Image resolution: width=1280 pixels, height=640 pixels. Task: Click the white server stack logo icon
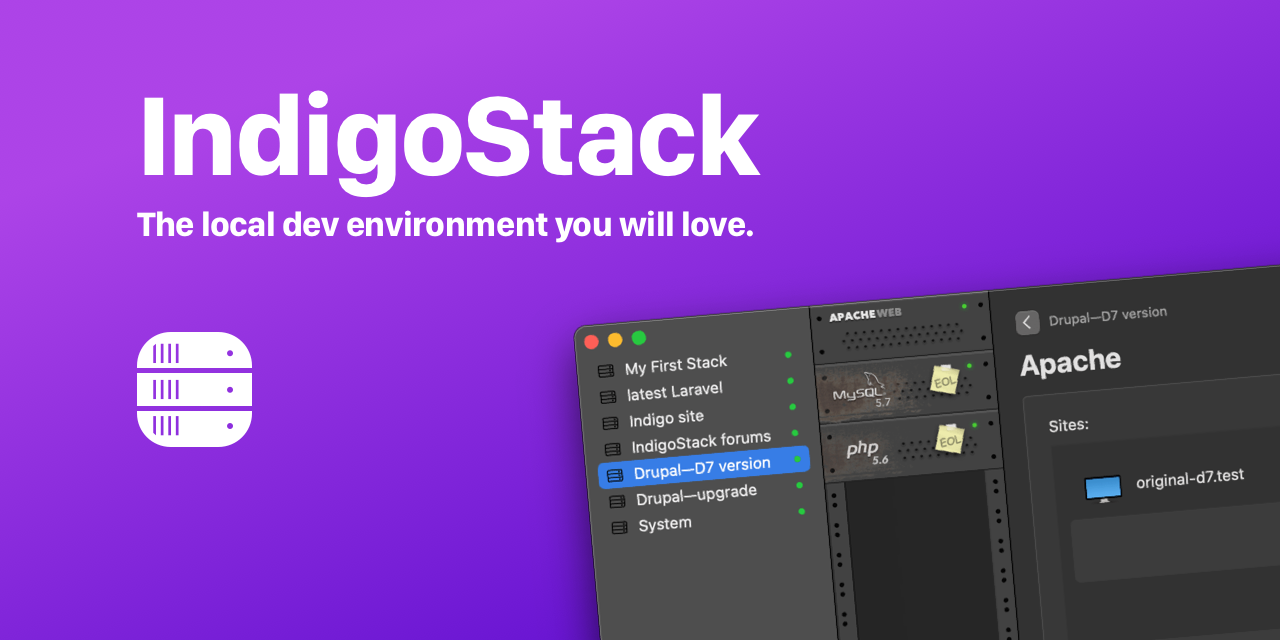[194, 389]
